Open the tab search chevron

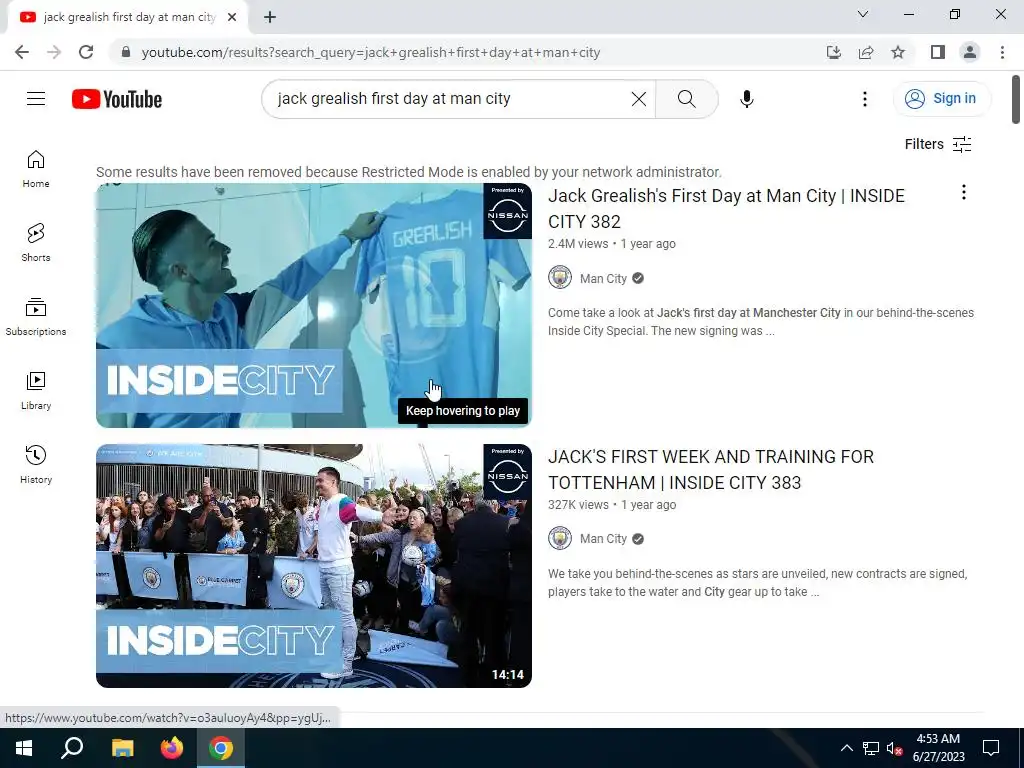[x=863, y=14]
